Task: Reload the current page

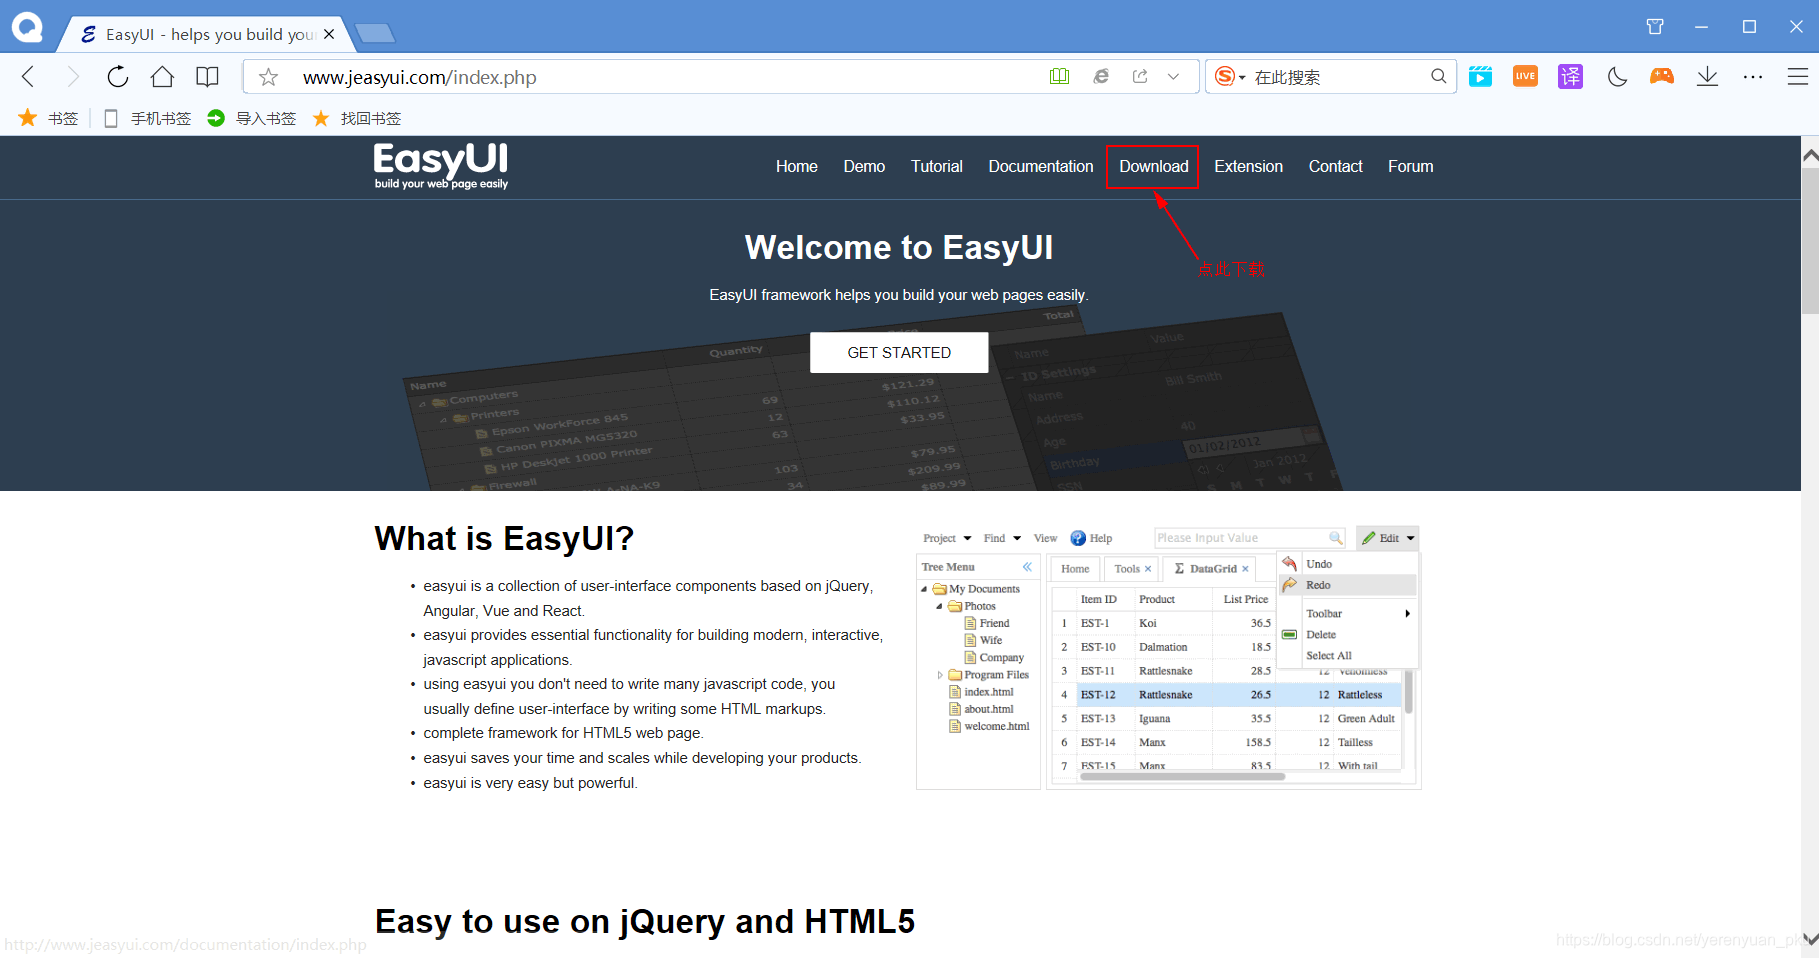Action: (x=117, y=76)
